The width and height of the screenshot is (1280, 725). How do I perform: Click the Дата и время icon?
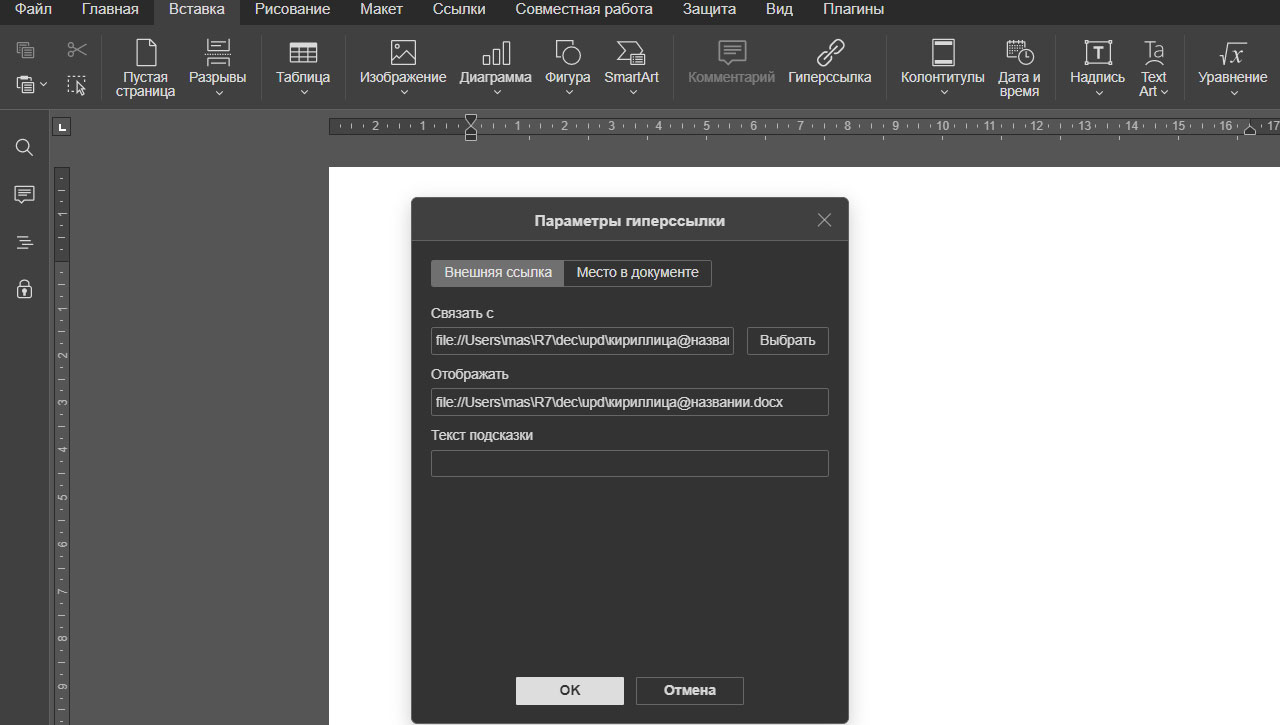1019,53
